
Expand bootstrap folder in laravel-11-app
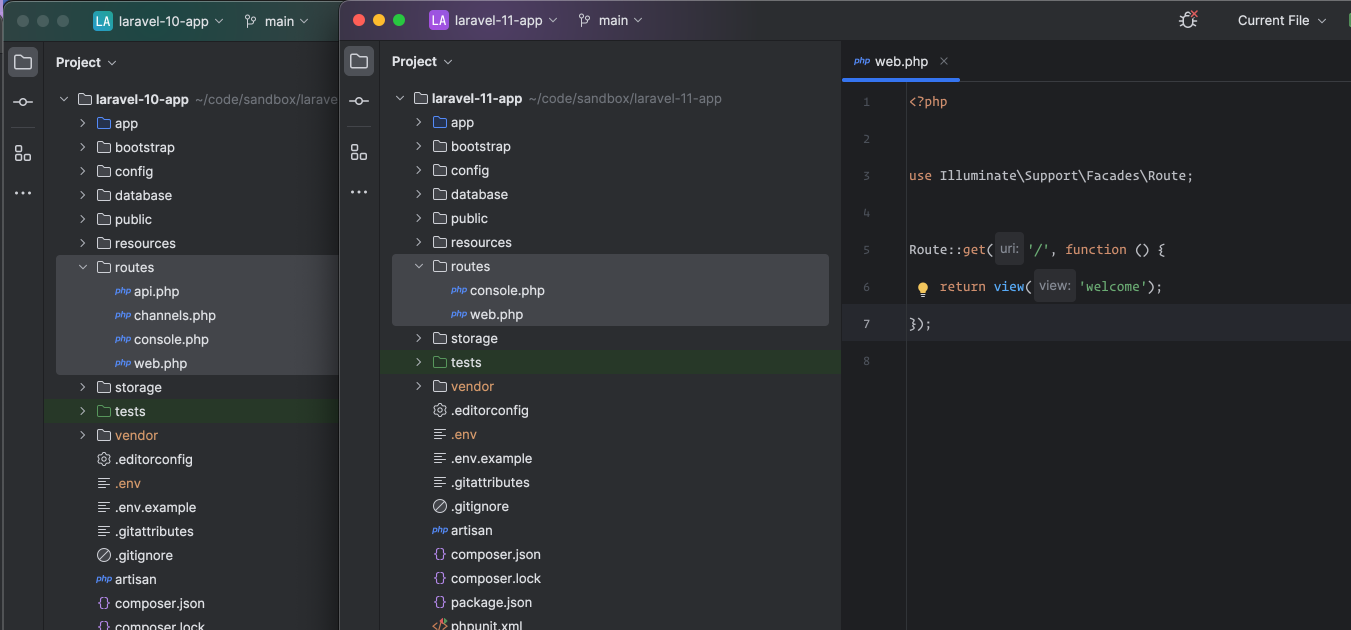pyautogui.click(x=419, y=147)
